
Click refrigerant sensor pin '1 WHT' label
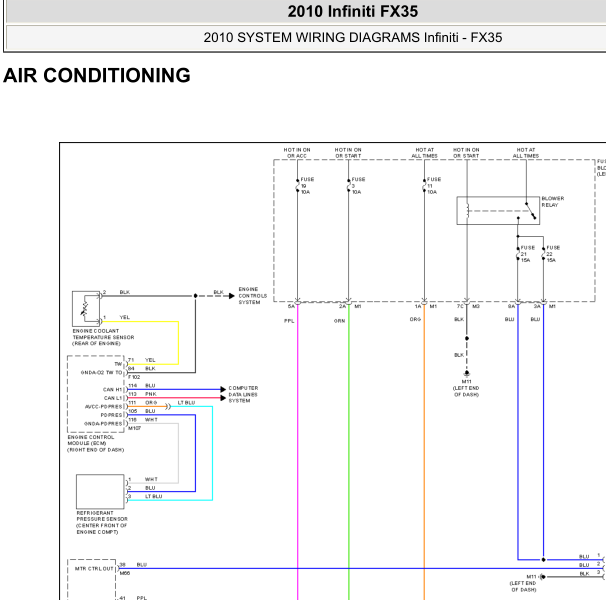pyautogui.click(x=143, y=479)
